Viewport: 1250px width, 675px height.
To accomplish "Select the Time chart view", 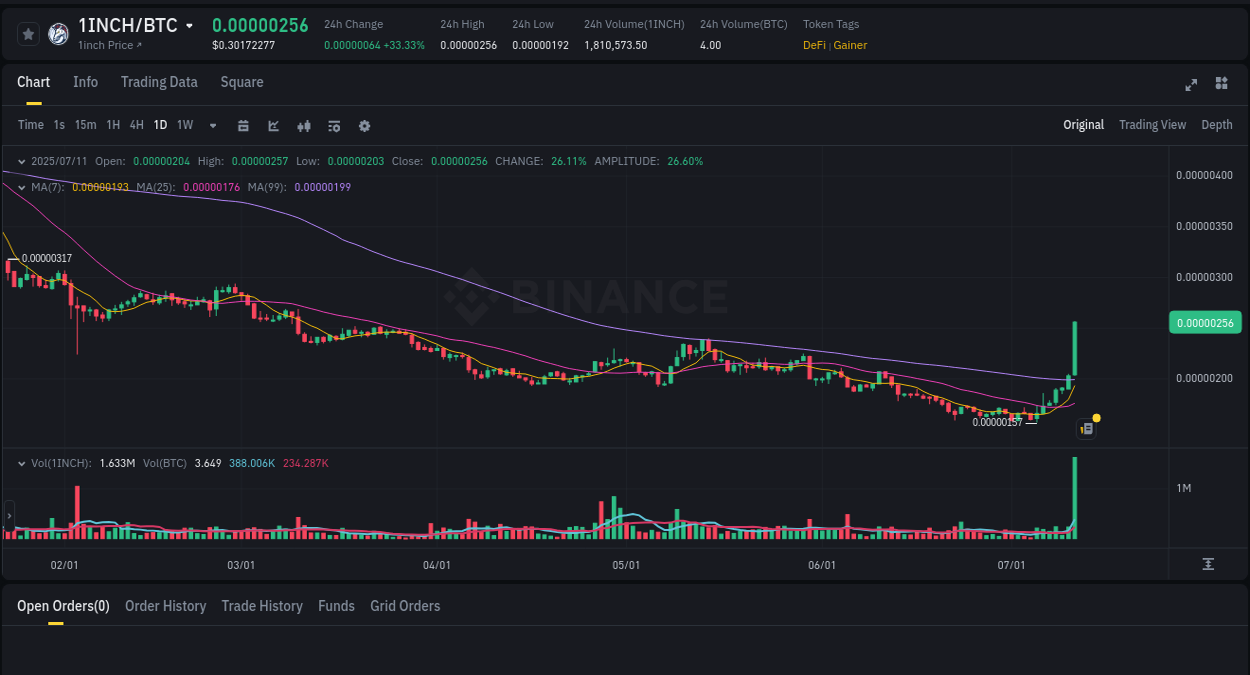I will click(31, 125).
